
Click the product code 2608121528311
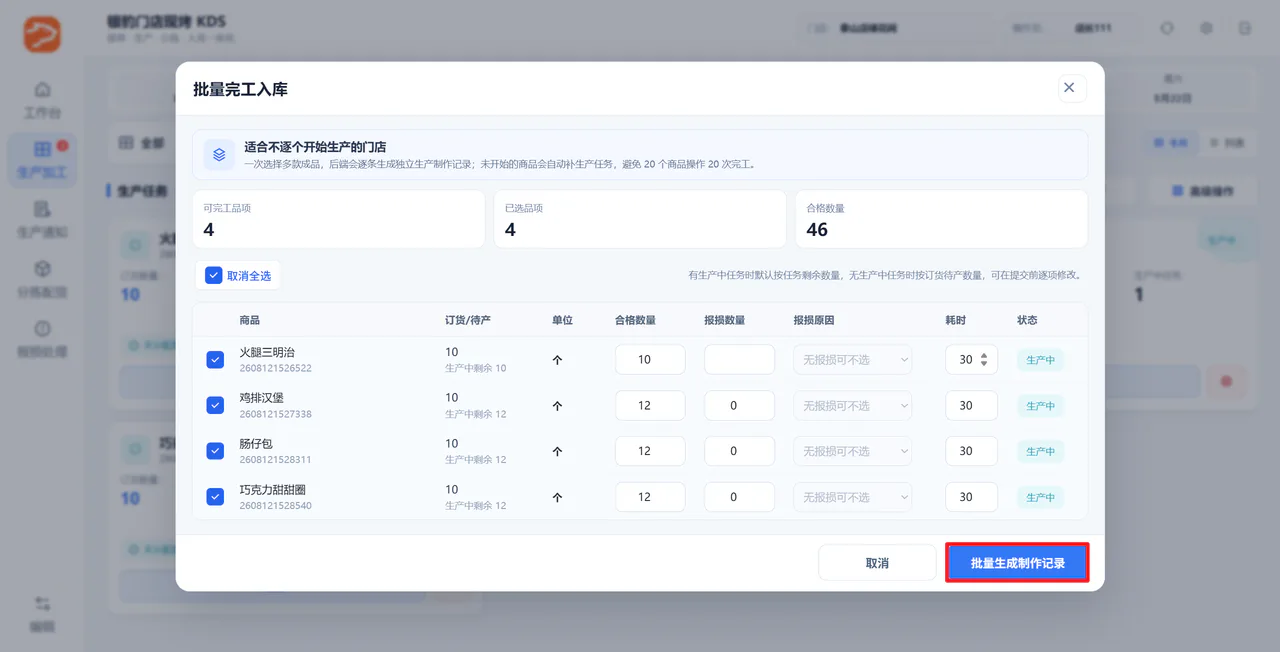(276, 460)
